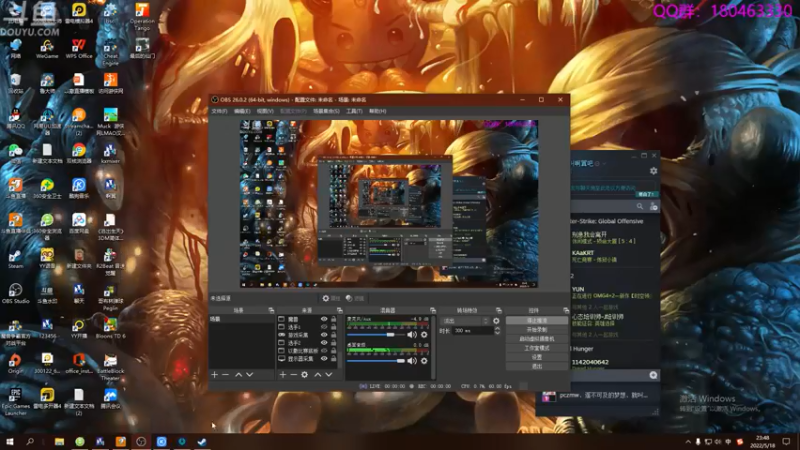
Task: Open transition properties gear next to 淡出
Action: point(496,321)
